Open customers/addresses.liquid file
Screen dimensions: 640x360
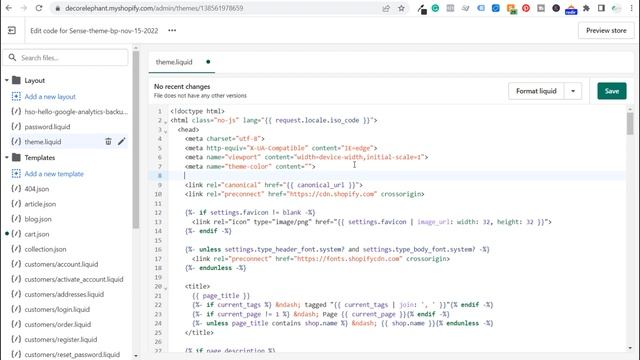coord(64,294)
